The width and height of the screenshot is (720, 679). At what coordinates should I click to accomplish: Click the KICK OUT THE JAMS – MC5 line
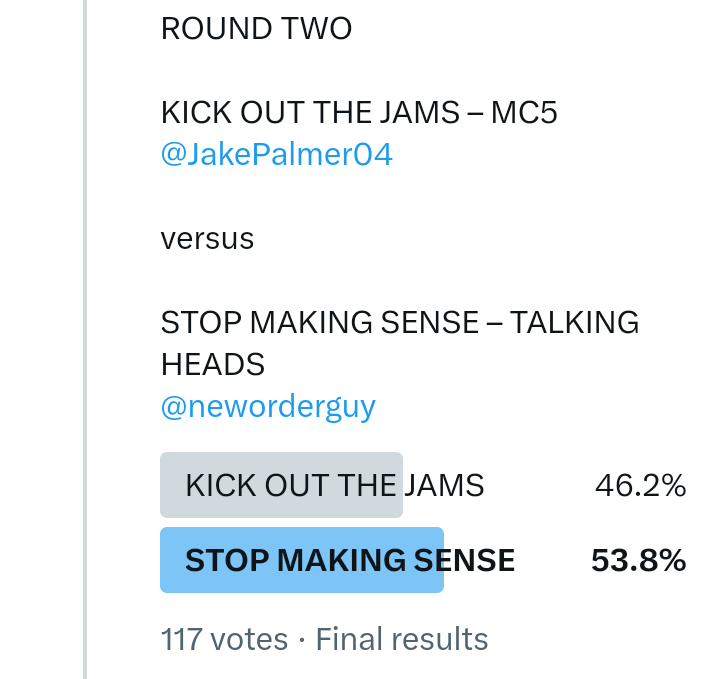tap(358, 113)
